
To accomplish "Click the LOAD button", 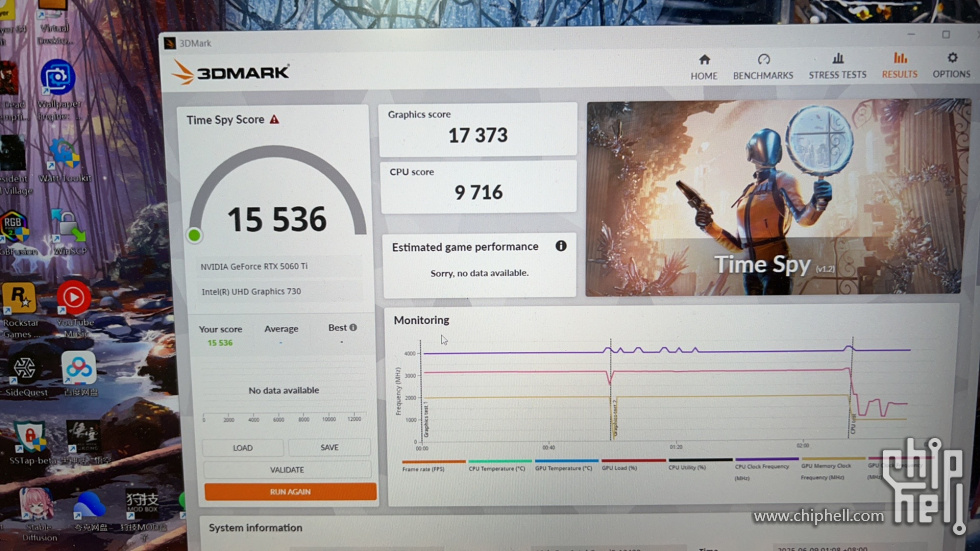I will (242, 448).
